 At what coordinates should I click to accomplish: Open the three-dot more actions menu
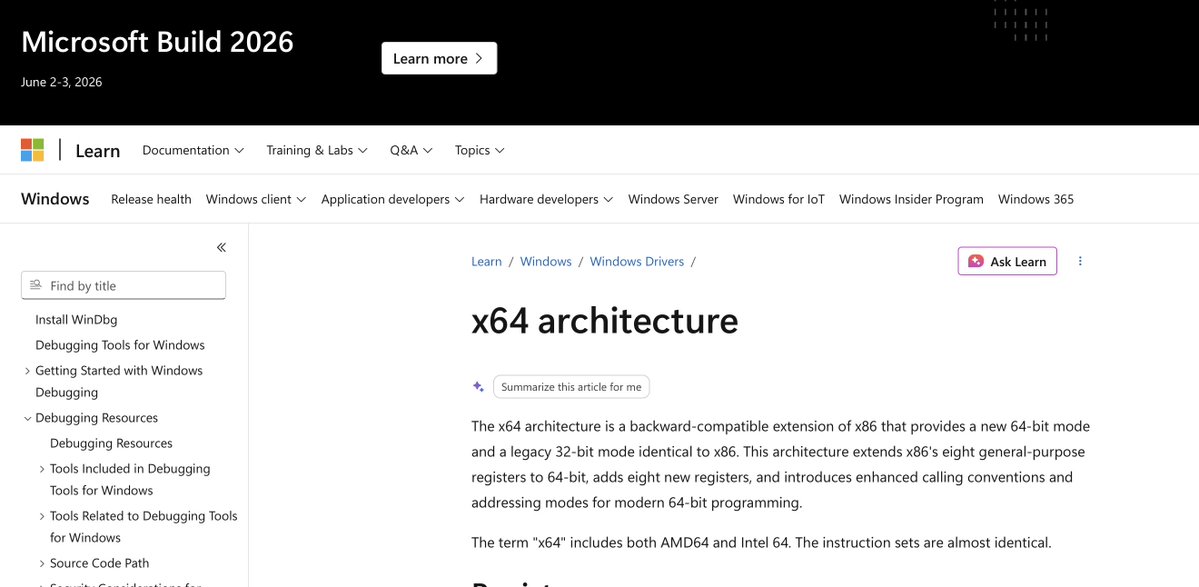pyautogui.click(x=1080, y=261)
